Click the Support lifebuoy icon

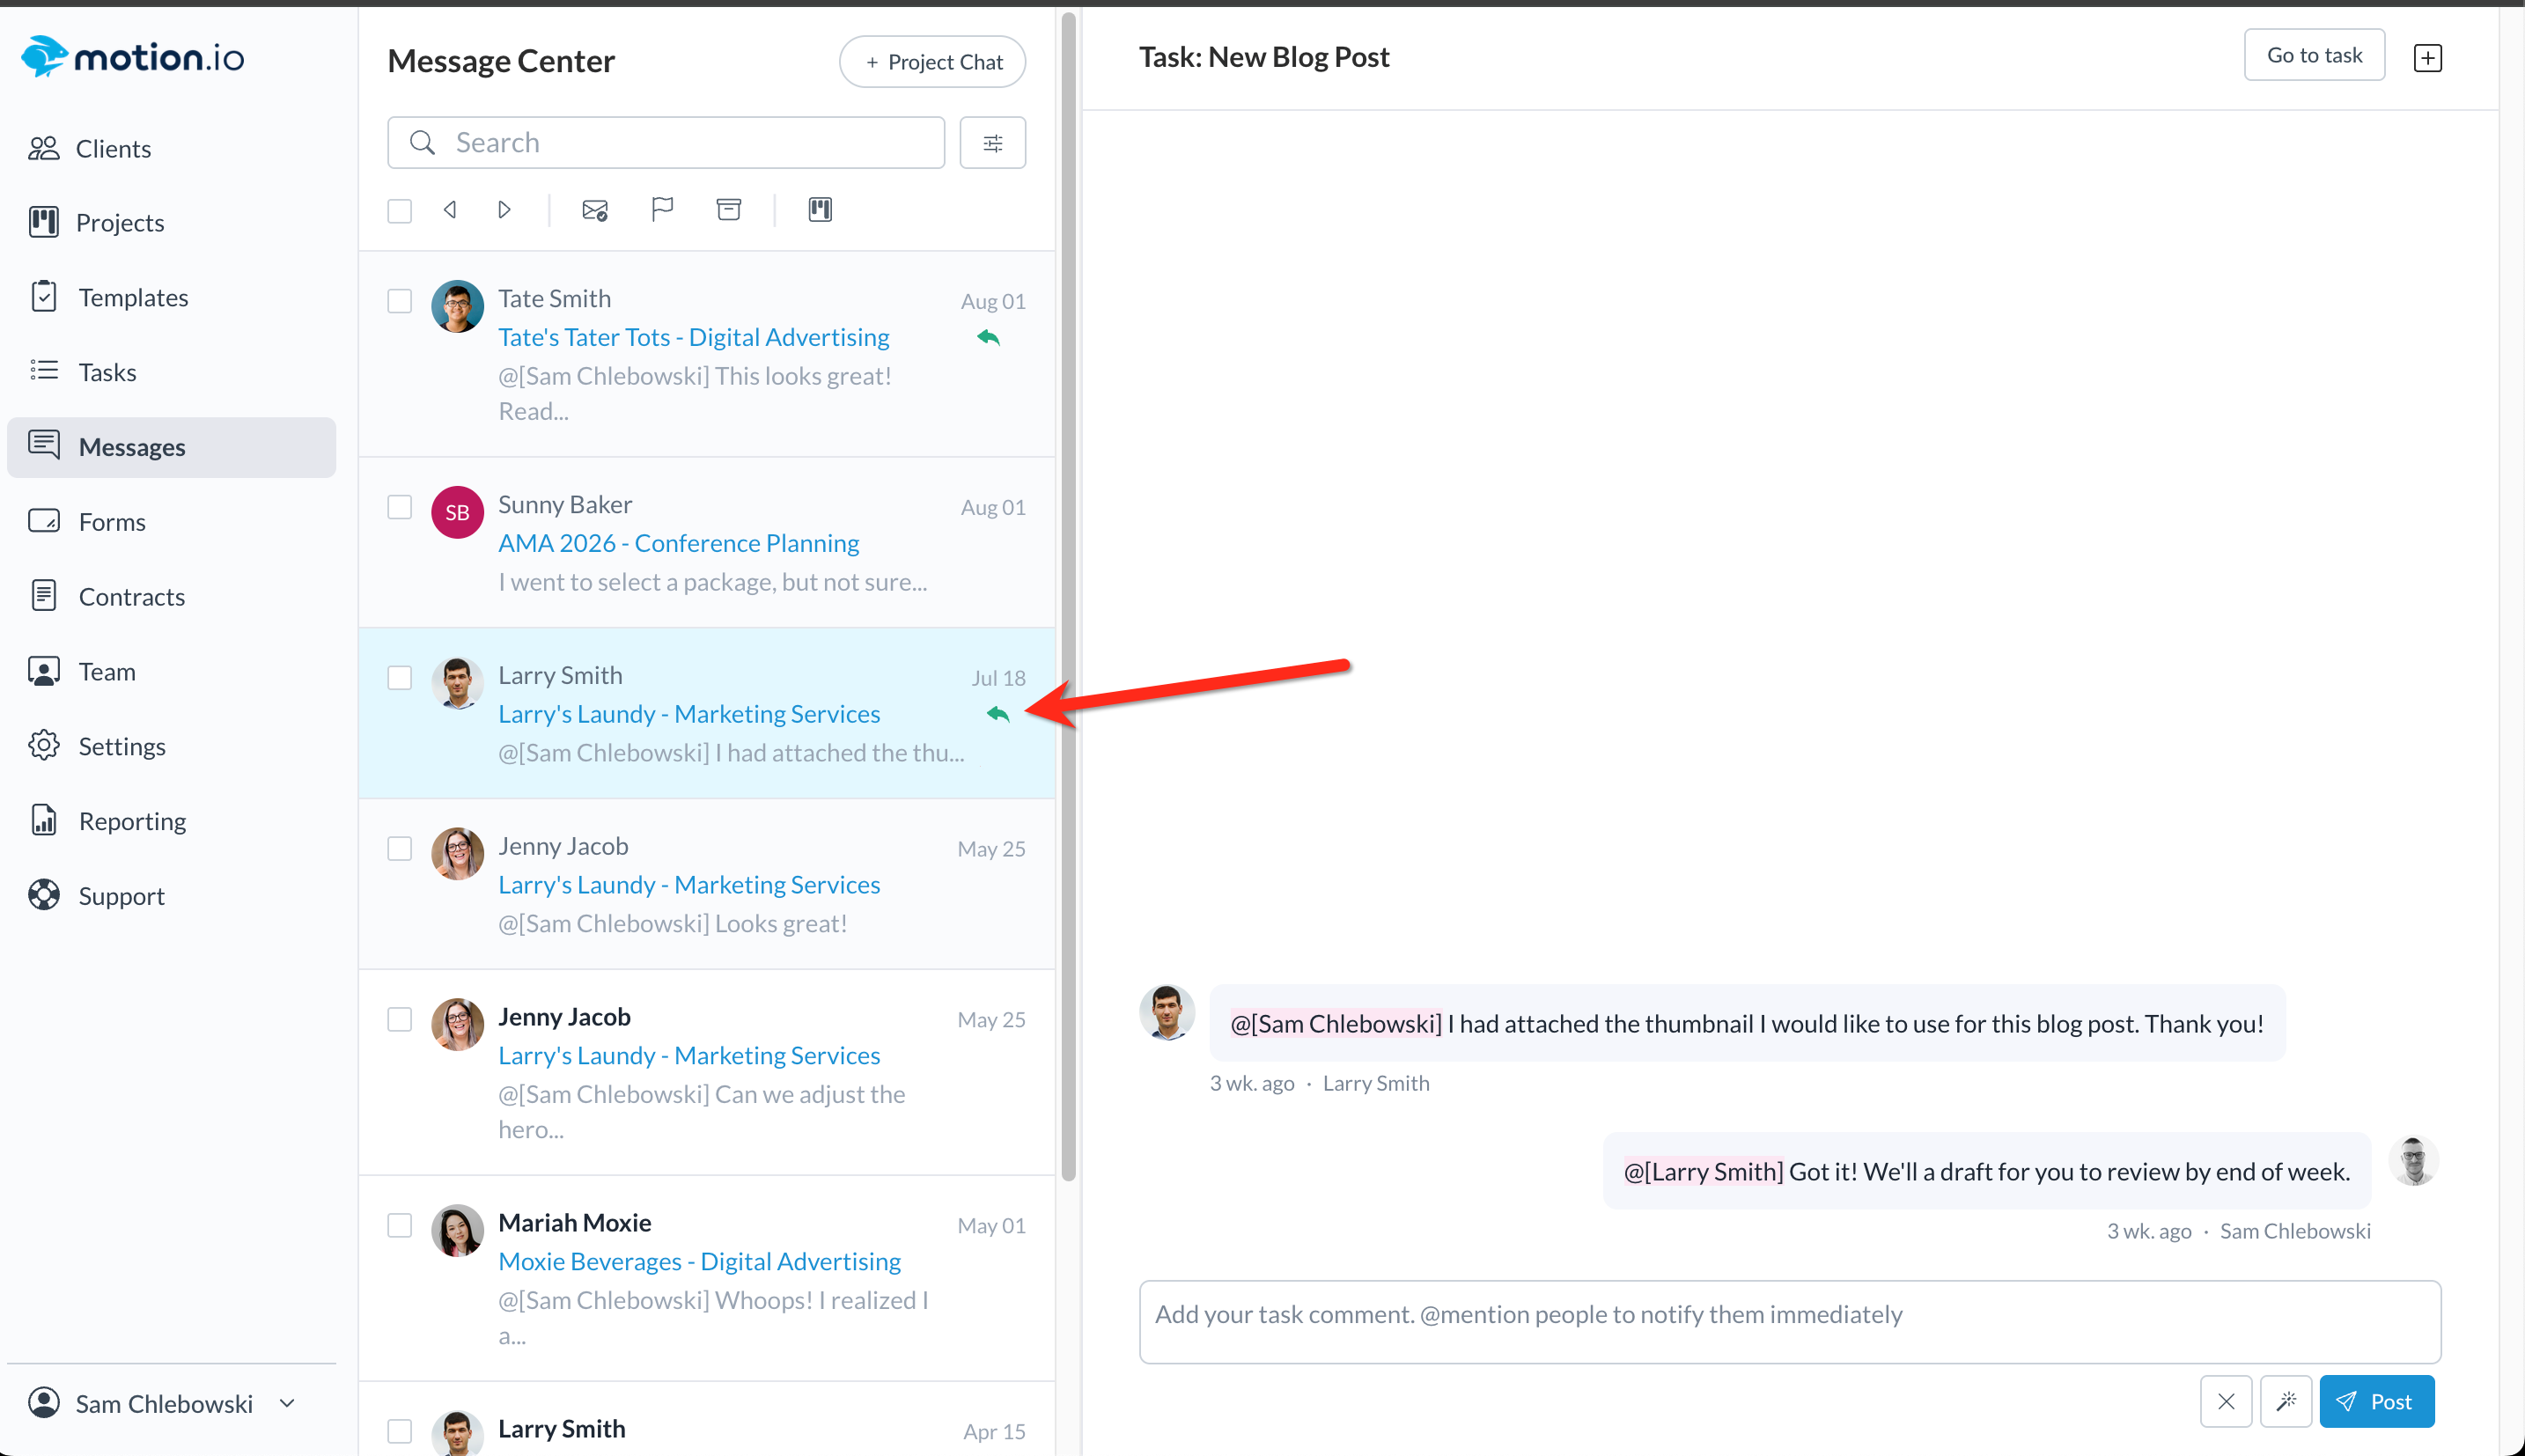[x=44, y=895]
